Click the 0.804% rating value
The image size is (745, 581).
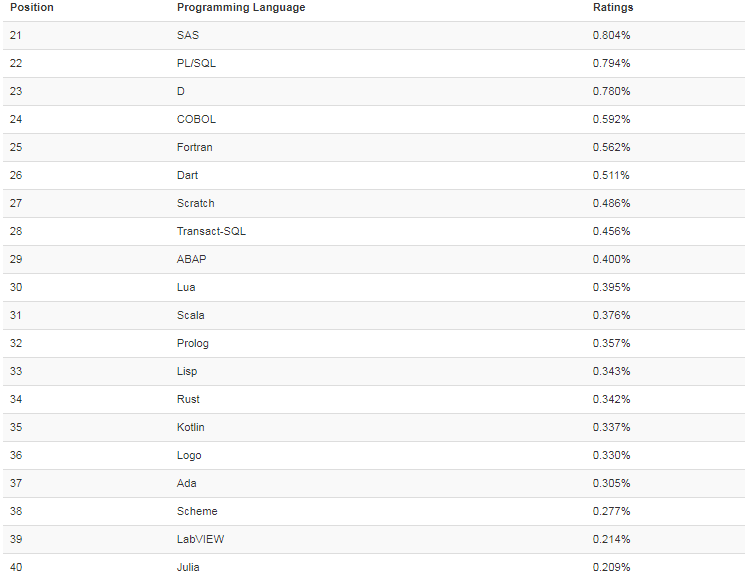[x=611, y=36]
